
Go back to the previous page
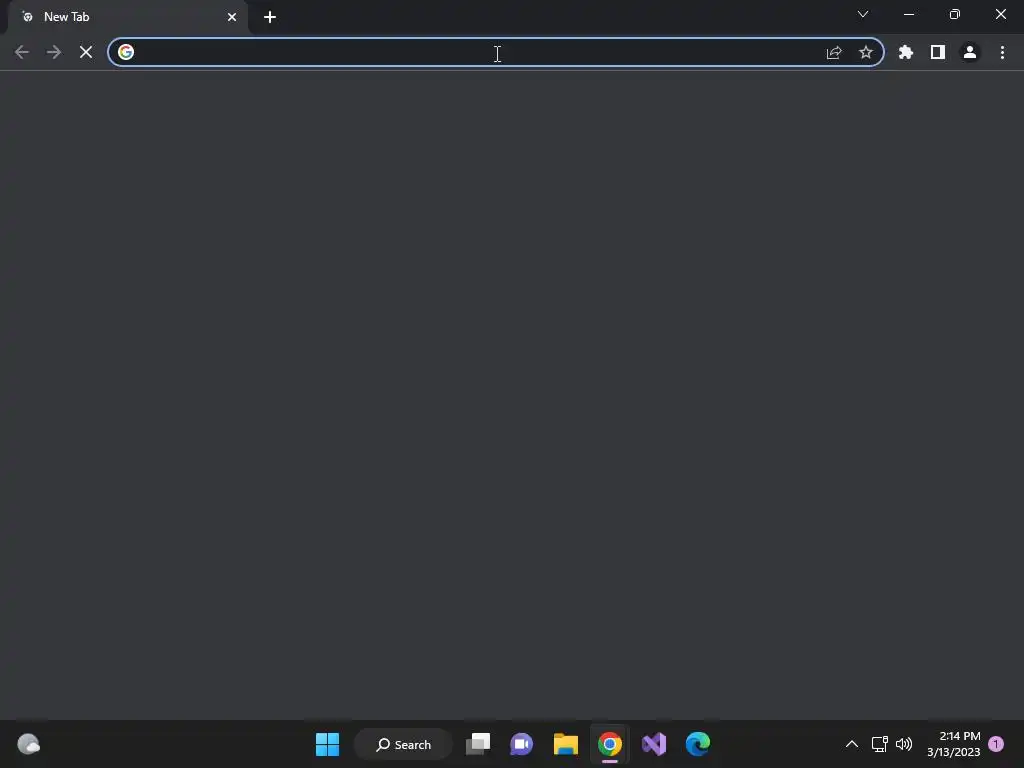[x=22, y=52]
